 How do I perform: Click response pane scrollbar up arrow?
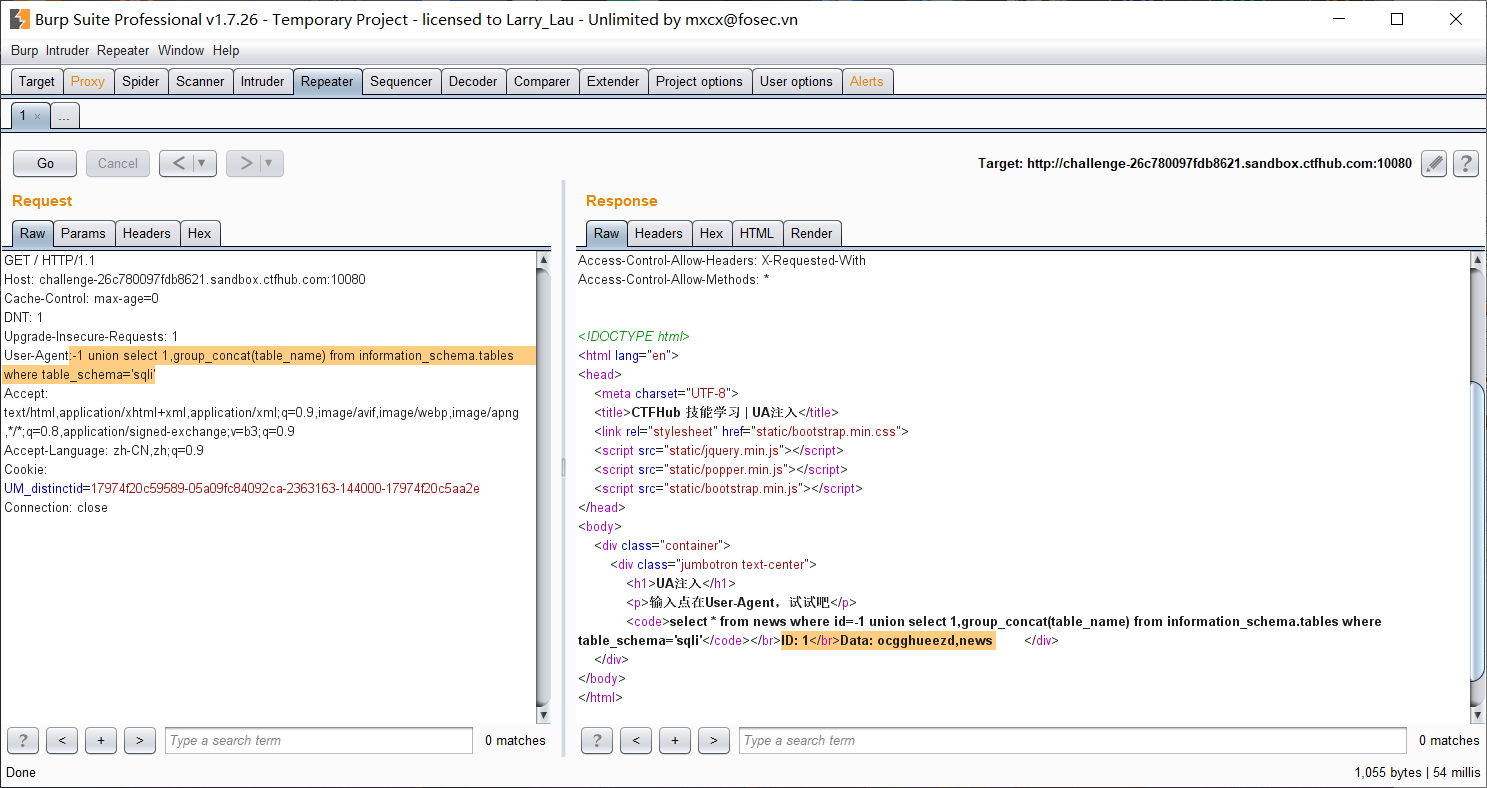(1477, 260)
